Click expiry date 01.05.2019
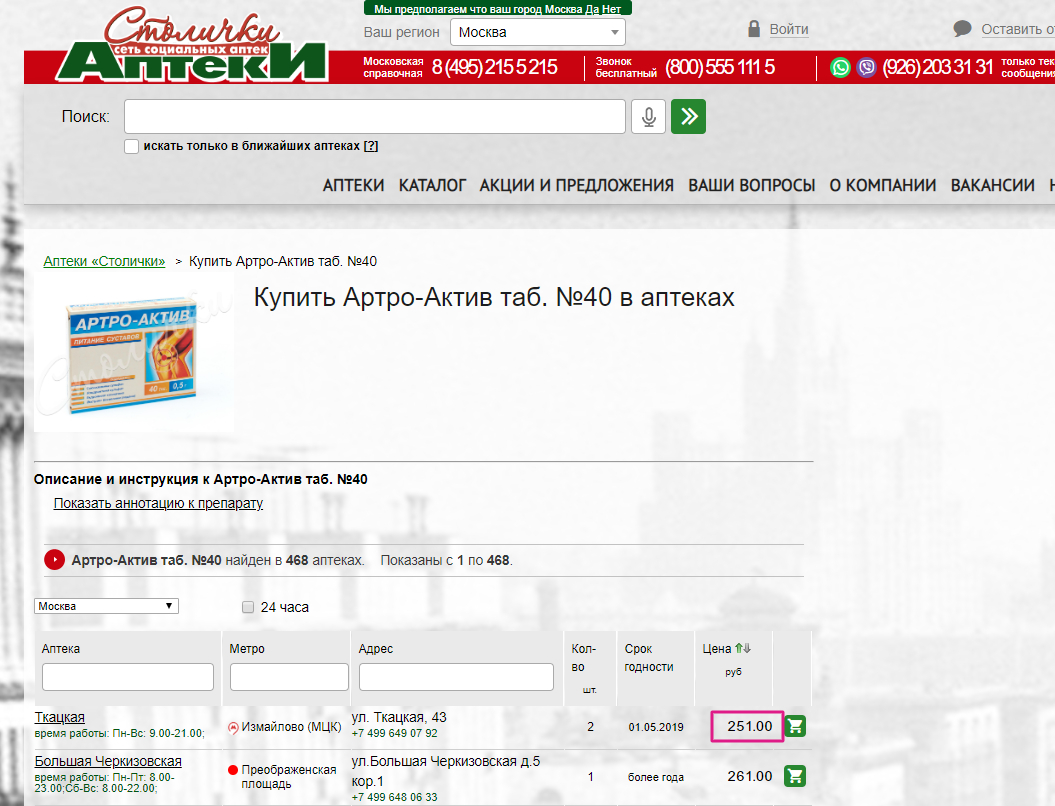The image size is (1055, 806). coord(656,727)
